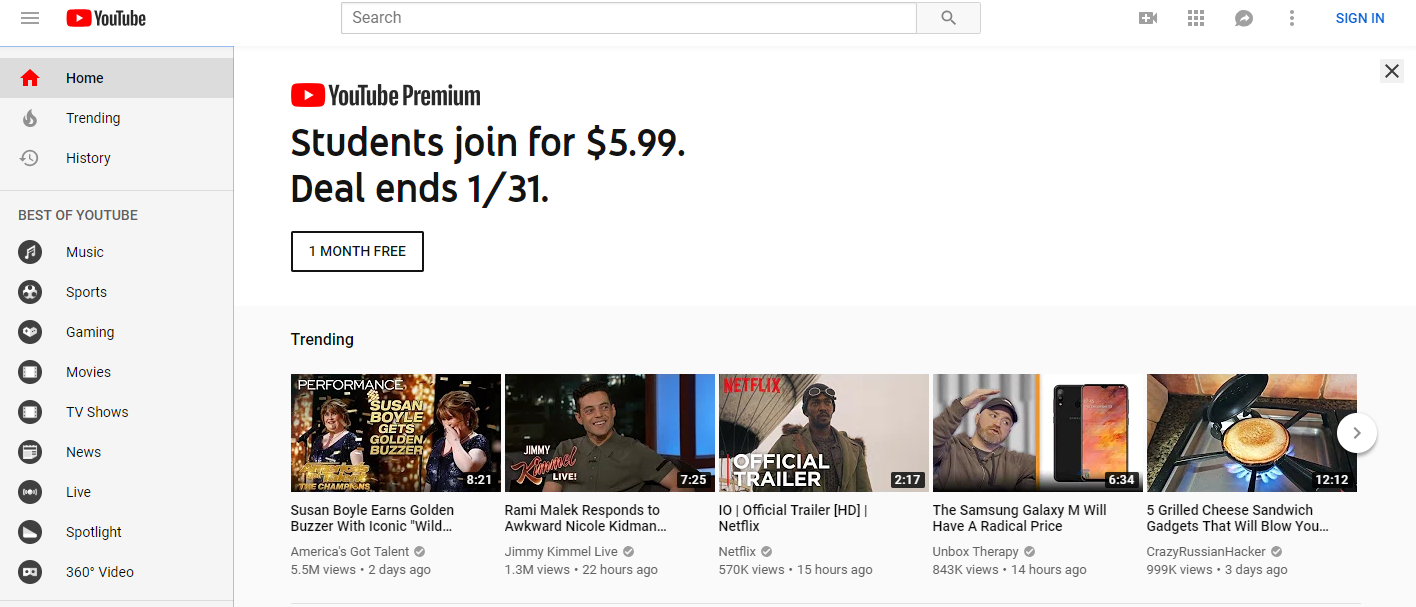Click the SIGN IN link
Image resolution: width=1416 pixels, height=607 pixels.
click(x=1360, y=18)
